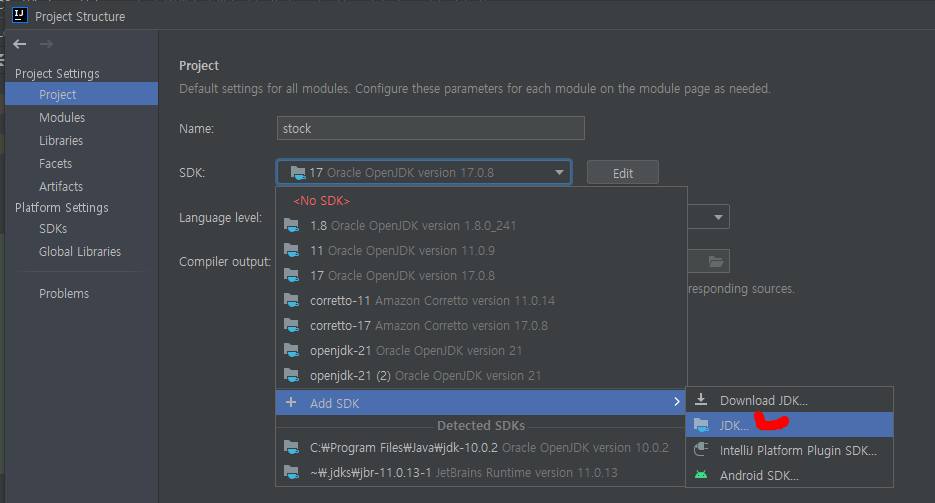Viewport: 935px width, 503px height.
Task: Click the Language level label
Action: pyautogui.click(x=221, y=218)
